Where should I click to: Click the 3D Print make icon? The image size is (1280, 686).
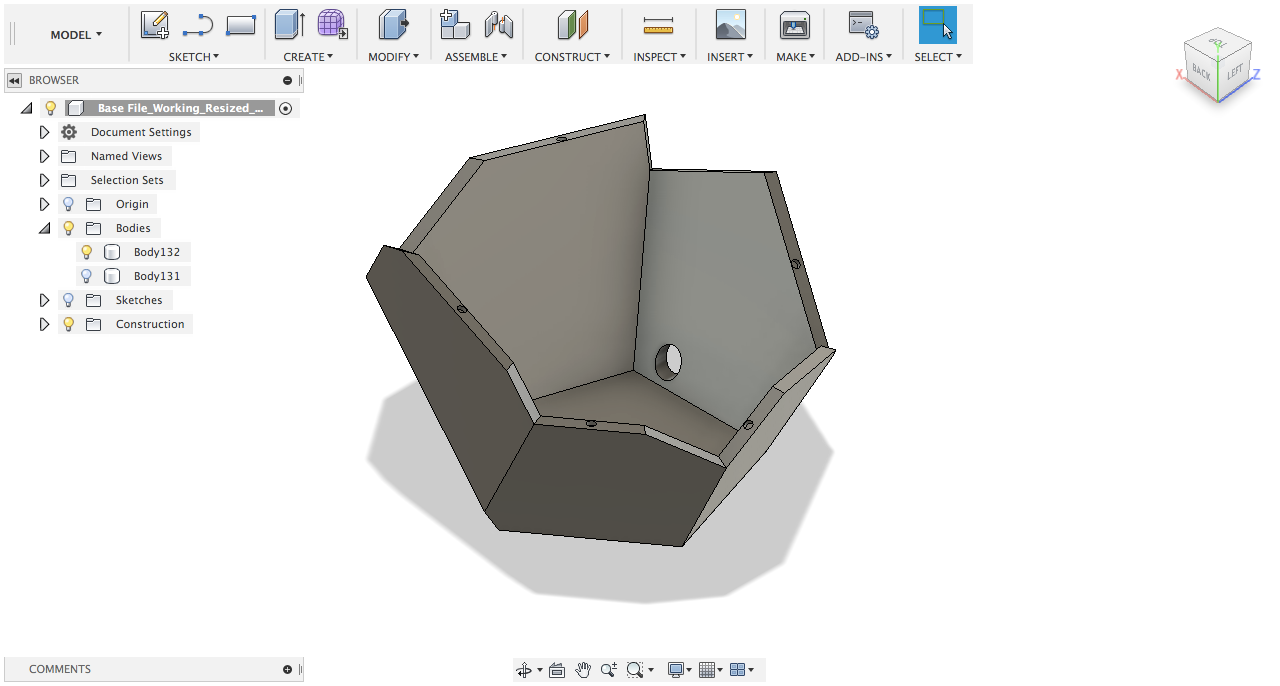(795, 24)
